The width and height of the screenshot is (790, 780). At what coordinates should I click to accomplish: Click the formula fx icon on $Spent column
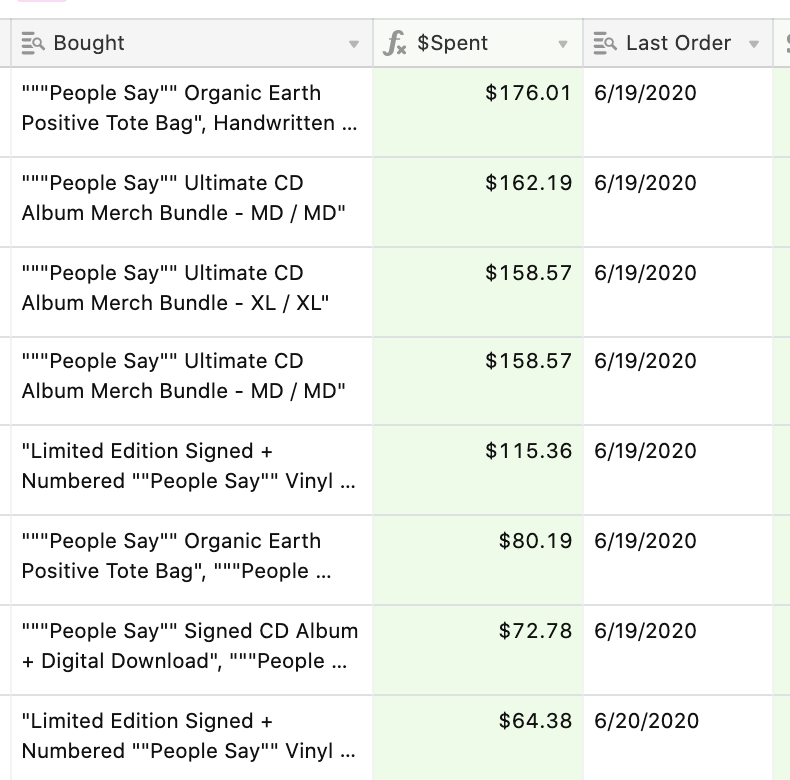tap(394, 43)
